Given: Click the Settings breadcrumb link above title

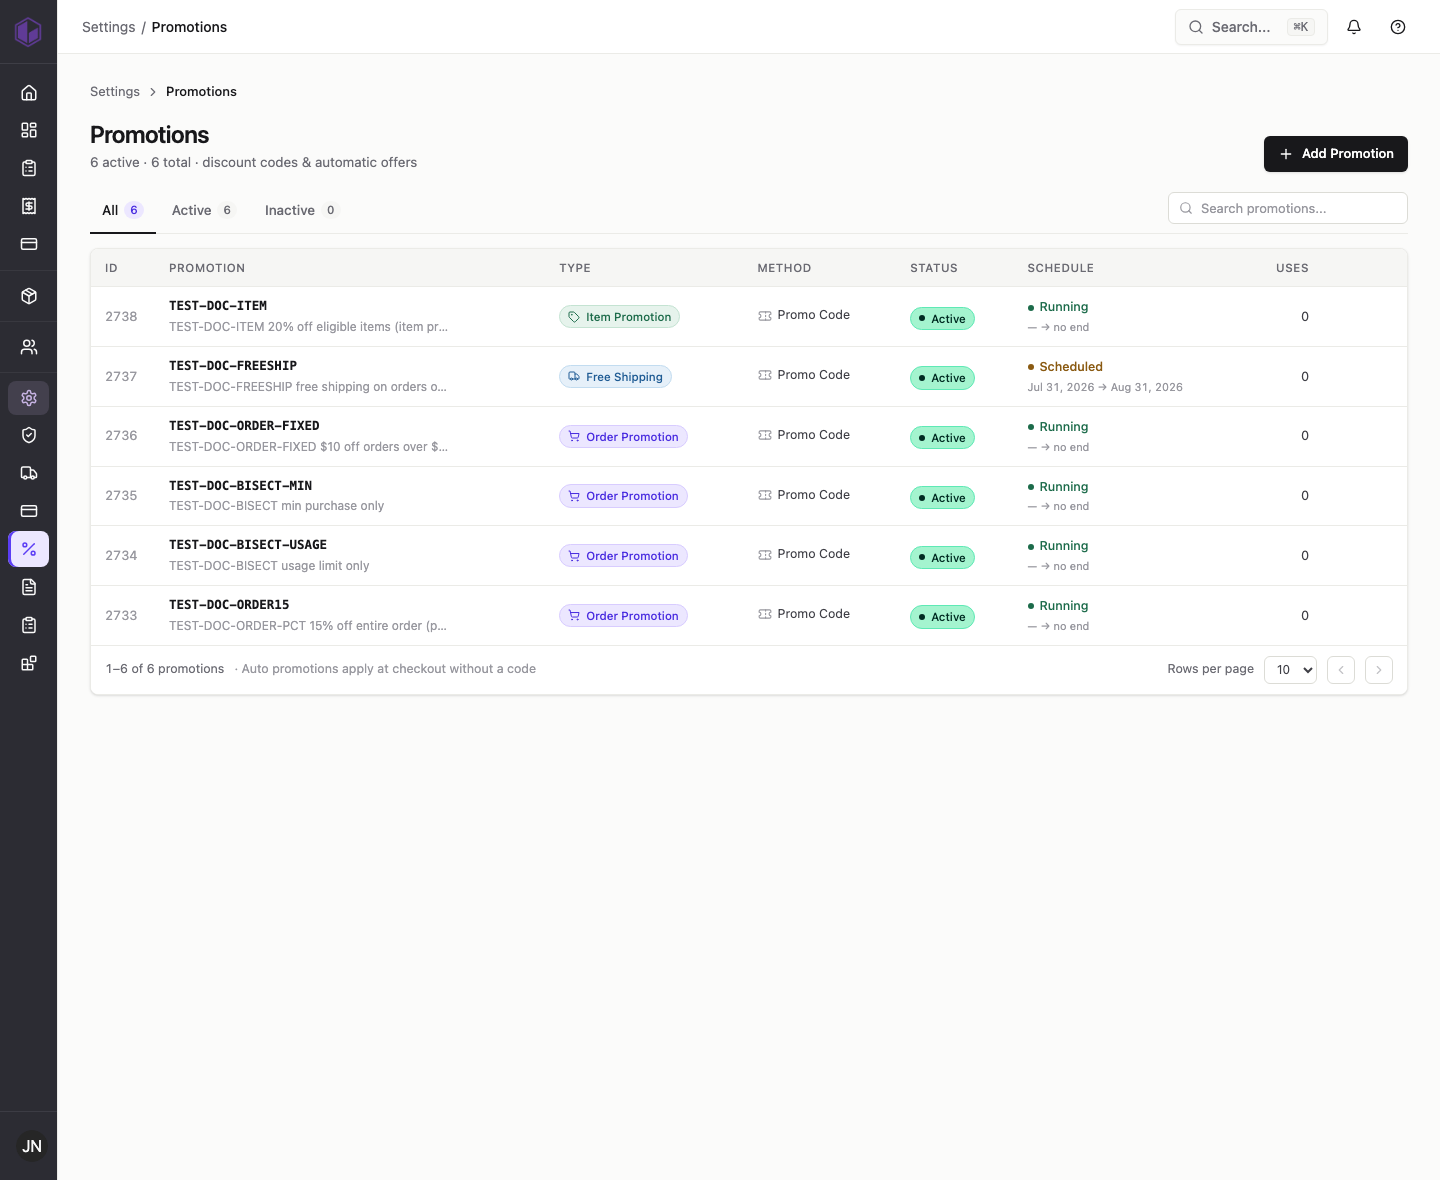Looking at the screenshot, I should tap(115, 91).
